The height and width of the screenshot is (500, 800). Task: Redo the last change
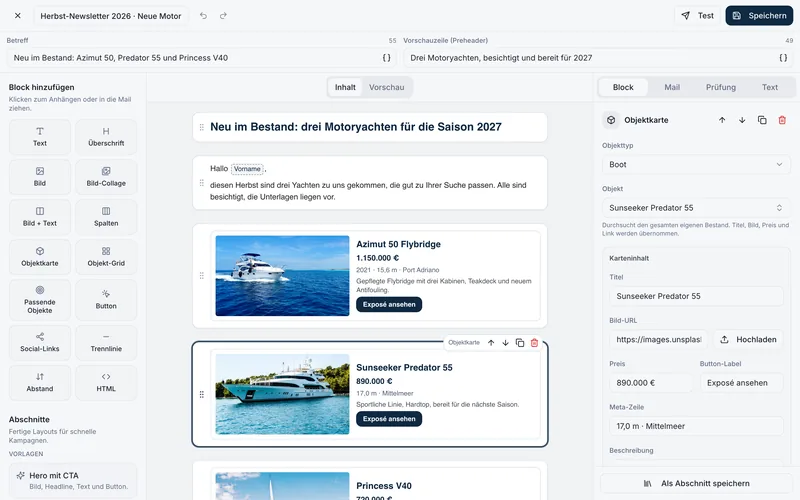click(223, 16)
